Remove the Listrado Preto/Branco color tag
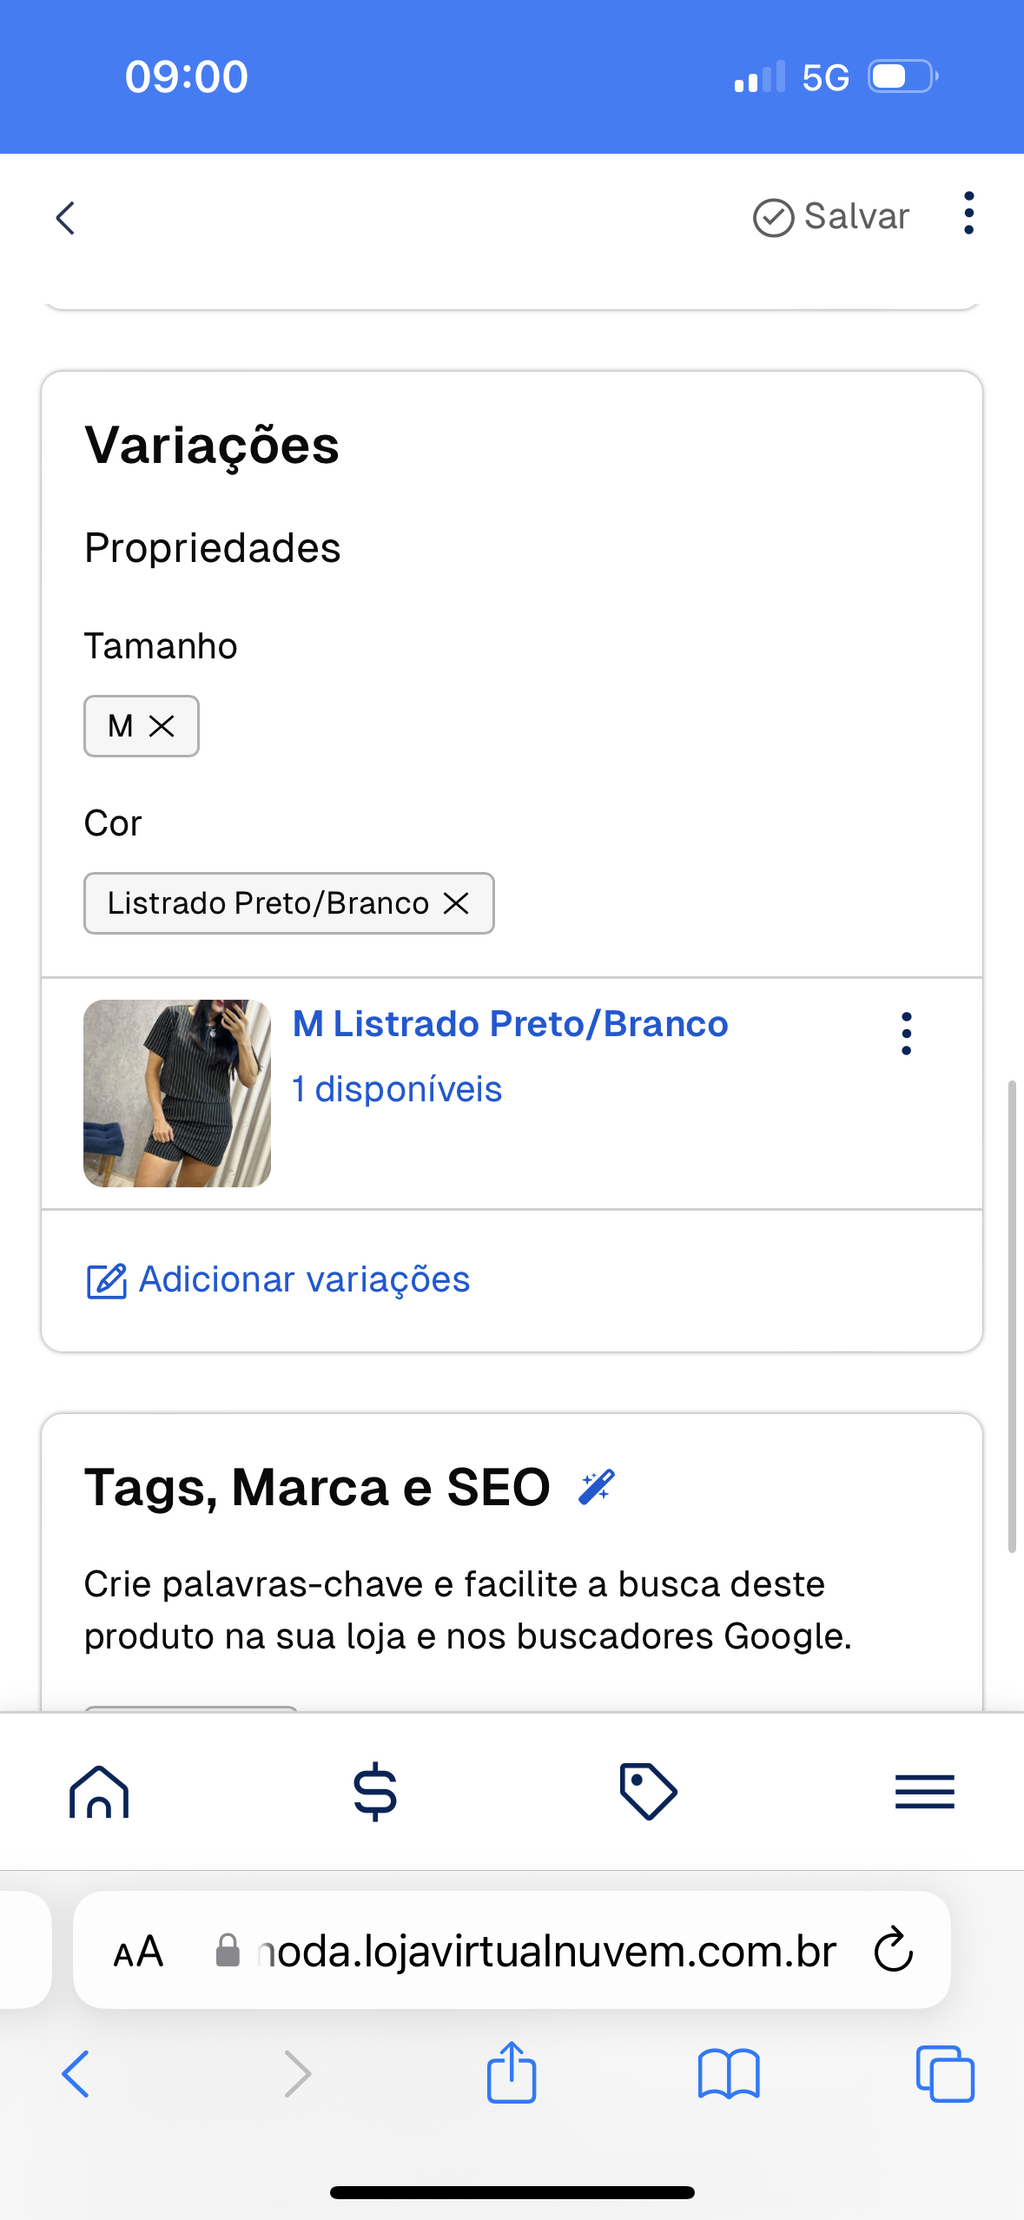This screenshot has height=2220, width=1024. click(456, 903)
